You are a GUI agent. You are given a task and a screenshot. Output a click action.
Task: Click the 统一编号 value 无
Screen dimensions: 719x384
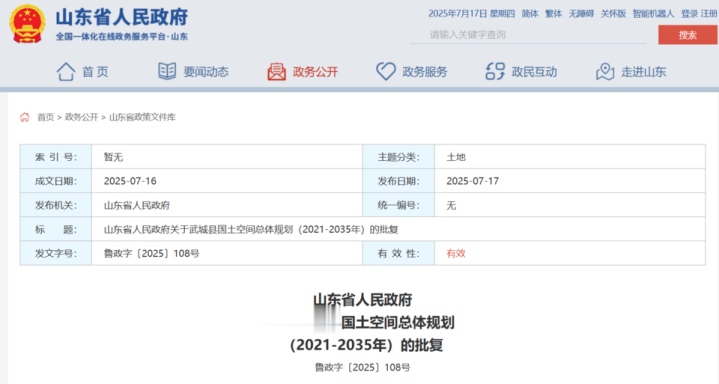[451, 205]
